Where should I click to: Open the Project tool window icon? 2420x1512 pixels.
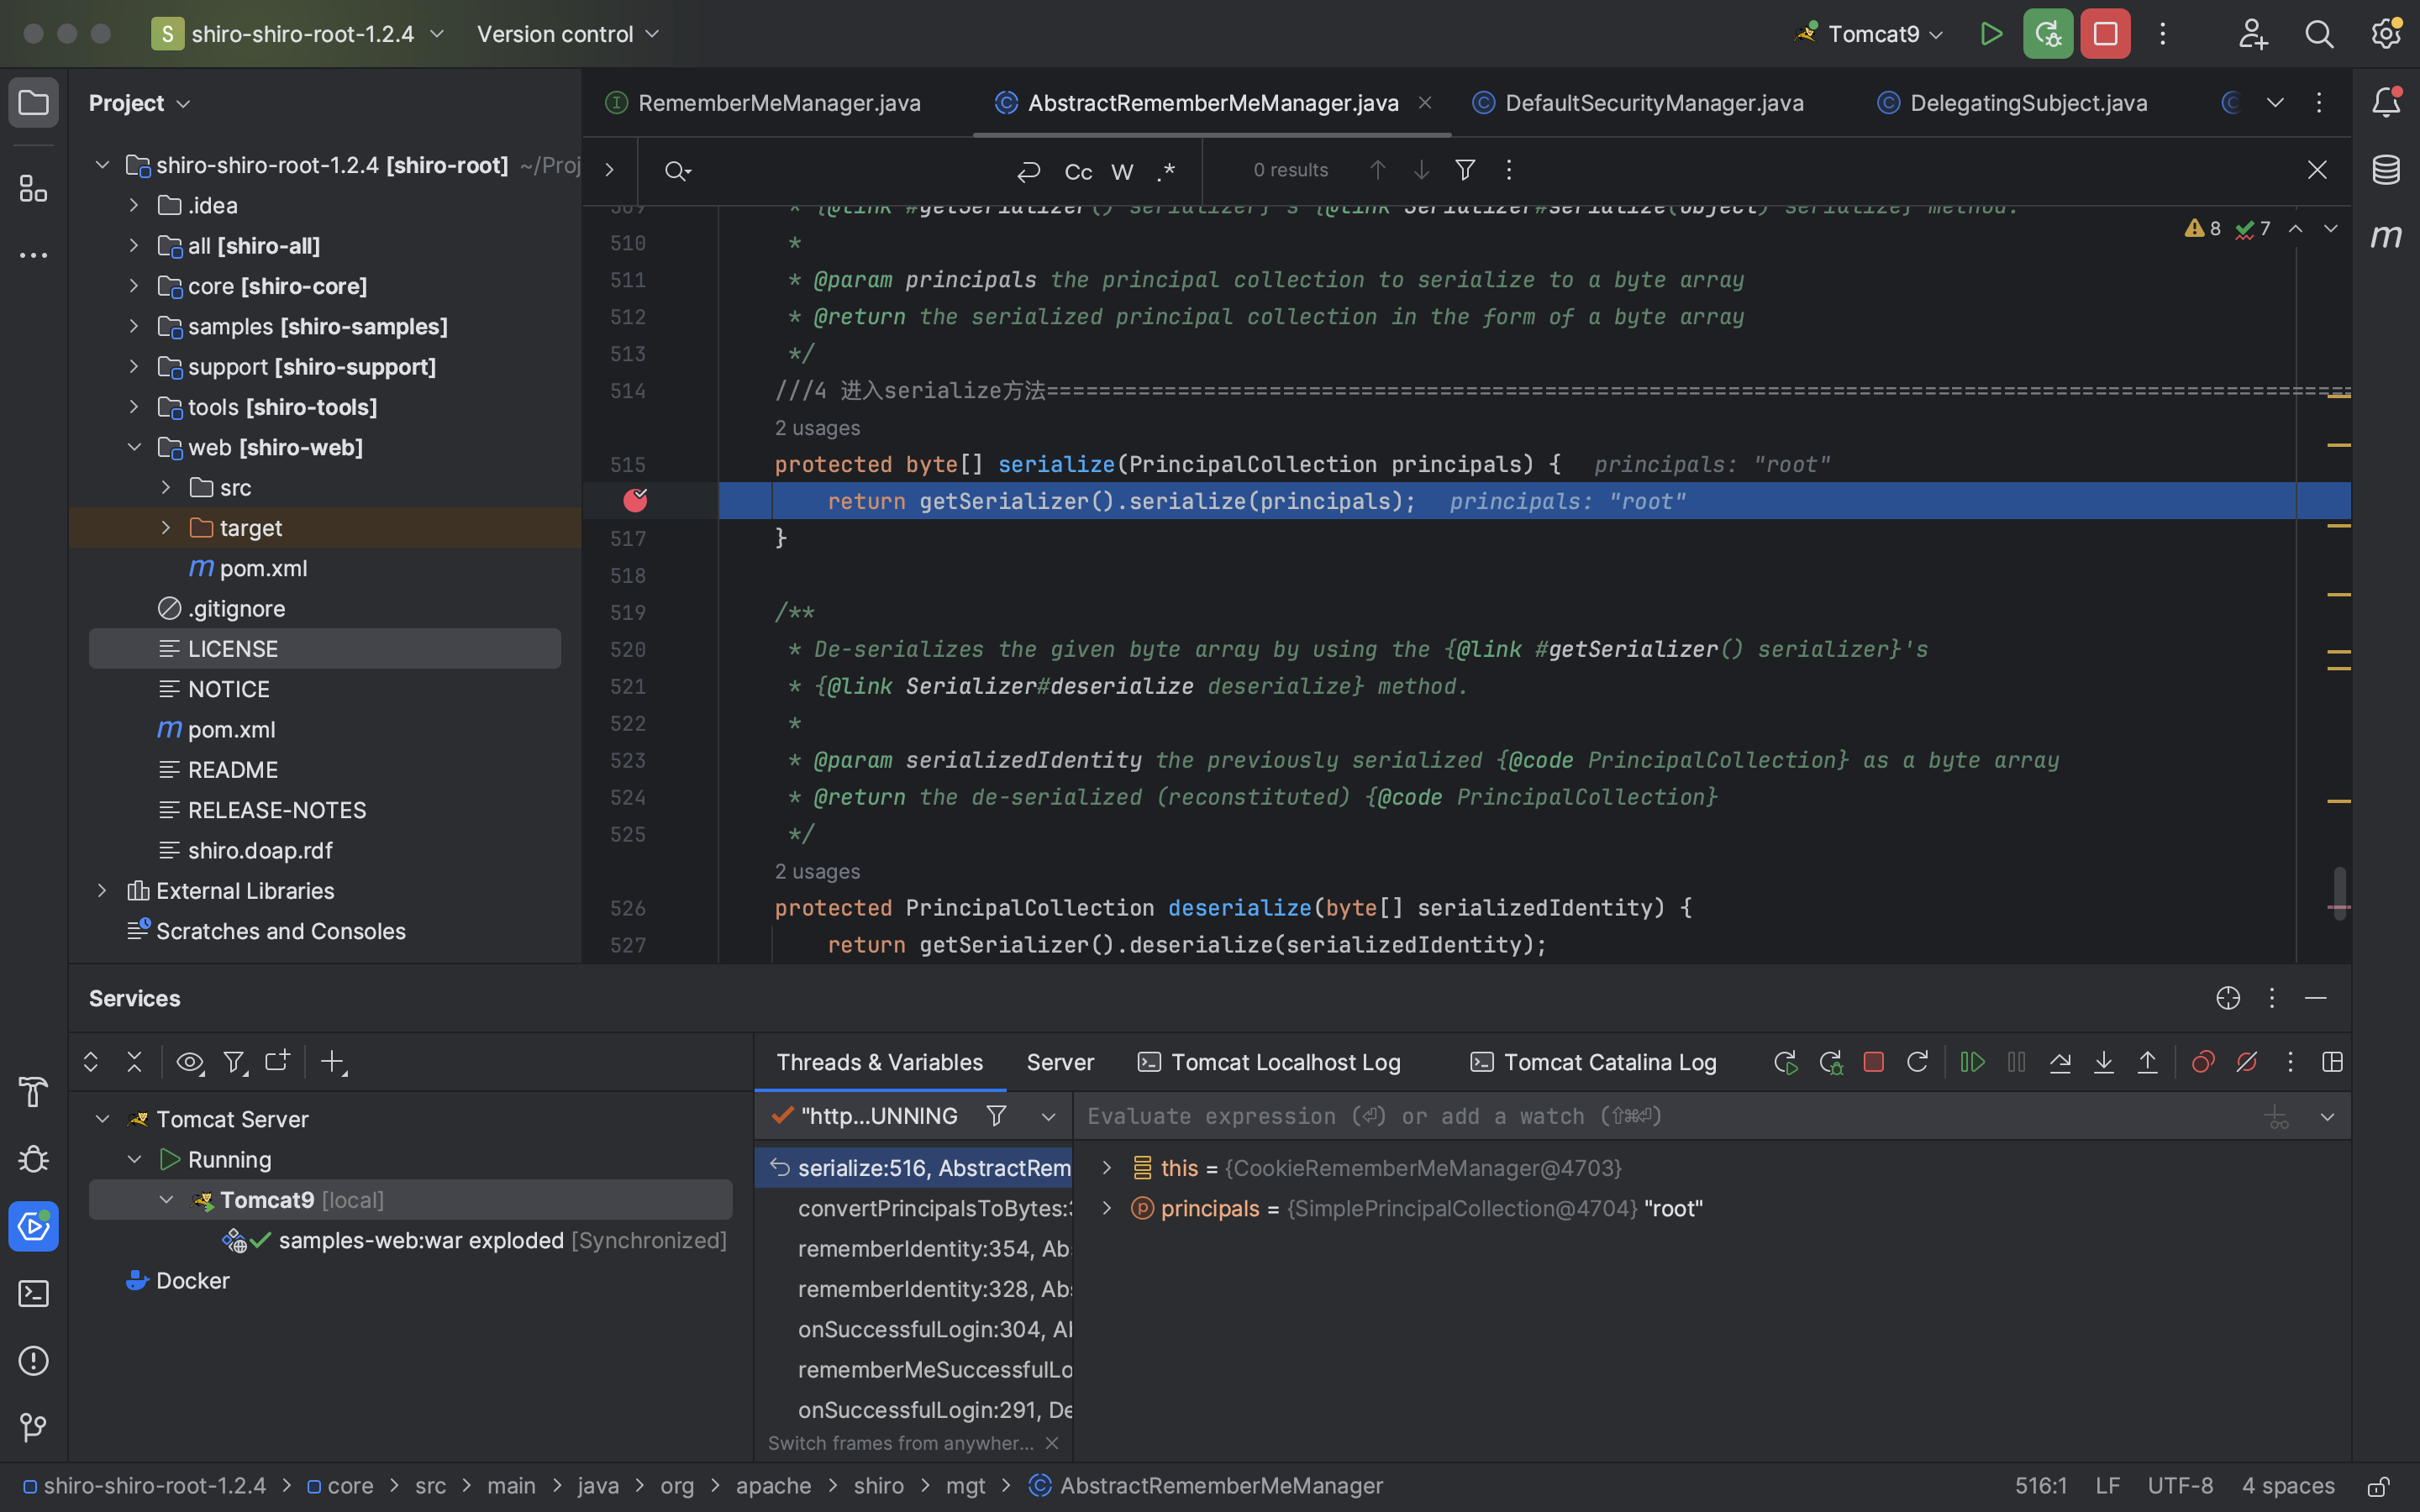(x=33, y=102)
